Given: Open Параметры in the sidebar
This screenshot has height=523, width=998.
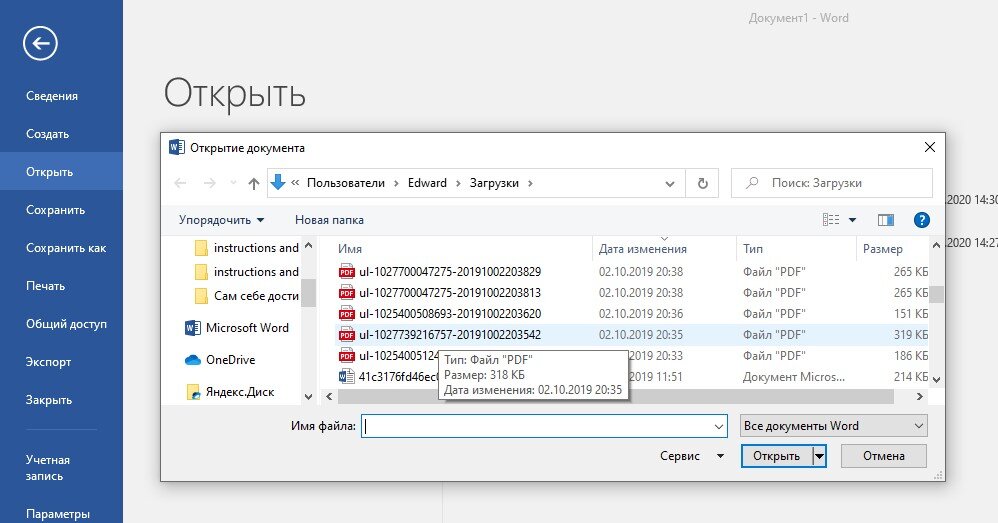Looking at the screenshot, I should click(57, 514).
